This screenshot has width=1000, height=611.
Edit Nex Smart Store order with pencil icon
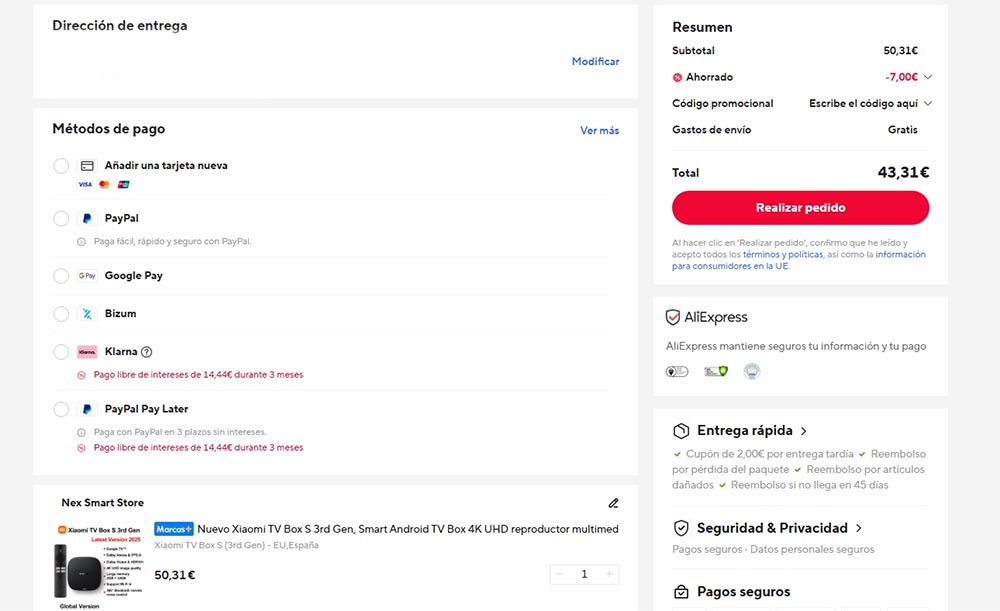pyautogui.click(x=614, y=503)
